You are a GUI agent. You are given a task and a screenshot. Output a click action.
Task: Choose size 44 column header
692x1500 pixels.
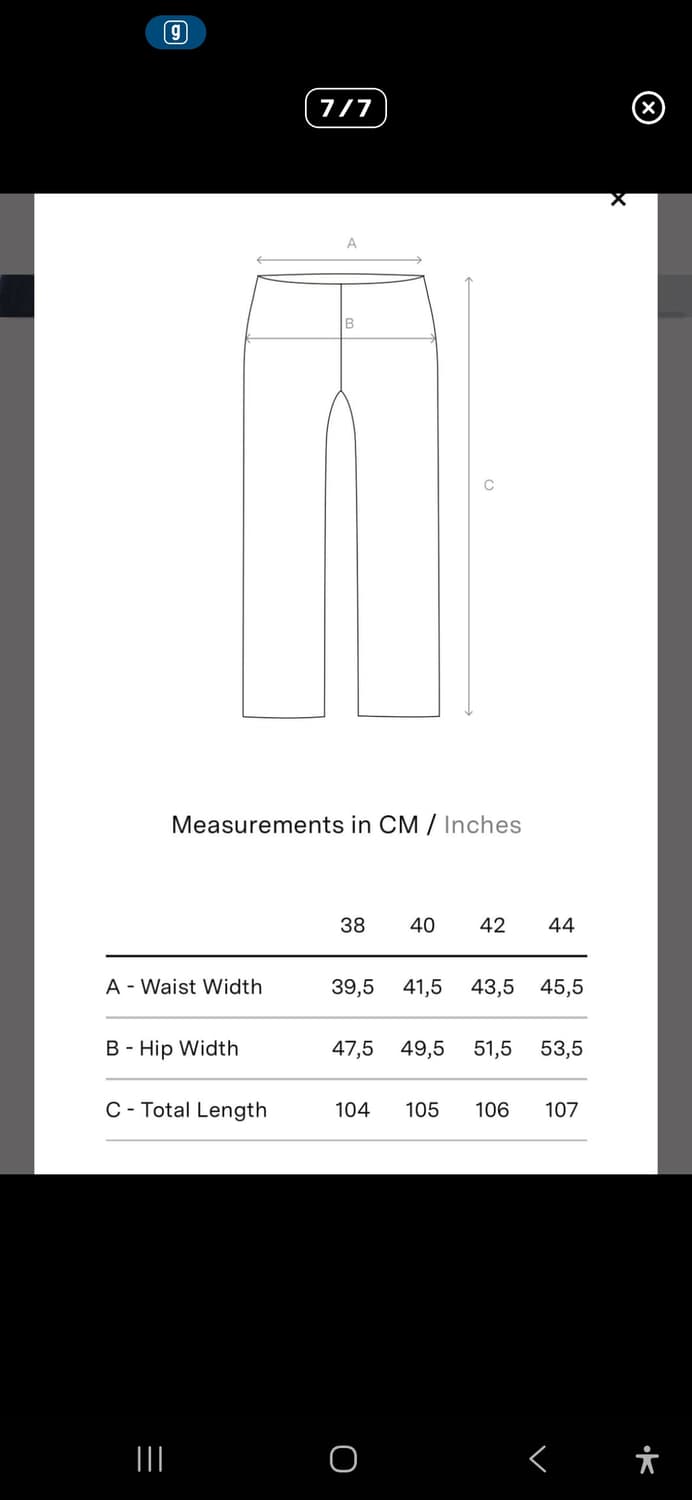(x=561, y=925)
